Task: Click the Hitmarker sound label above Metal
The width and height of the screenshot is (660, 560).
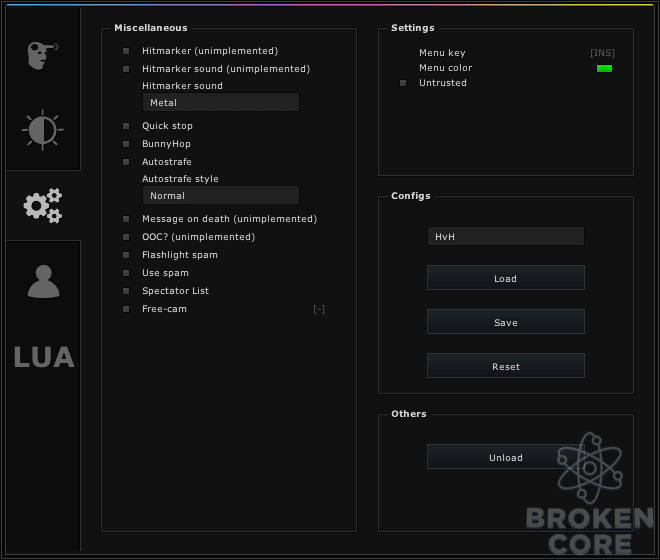Action: [x=182, y=86]
